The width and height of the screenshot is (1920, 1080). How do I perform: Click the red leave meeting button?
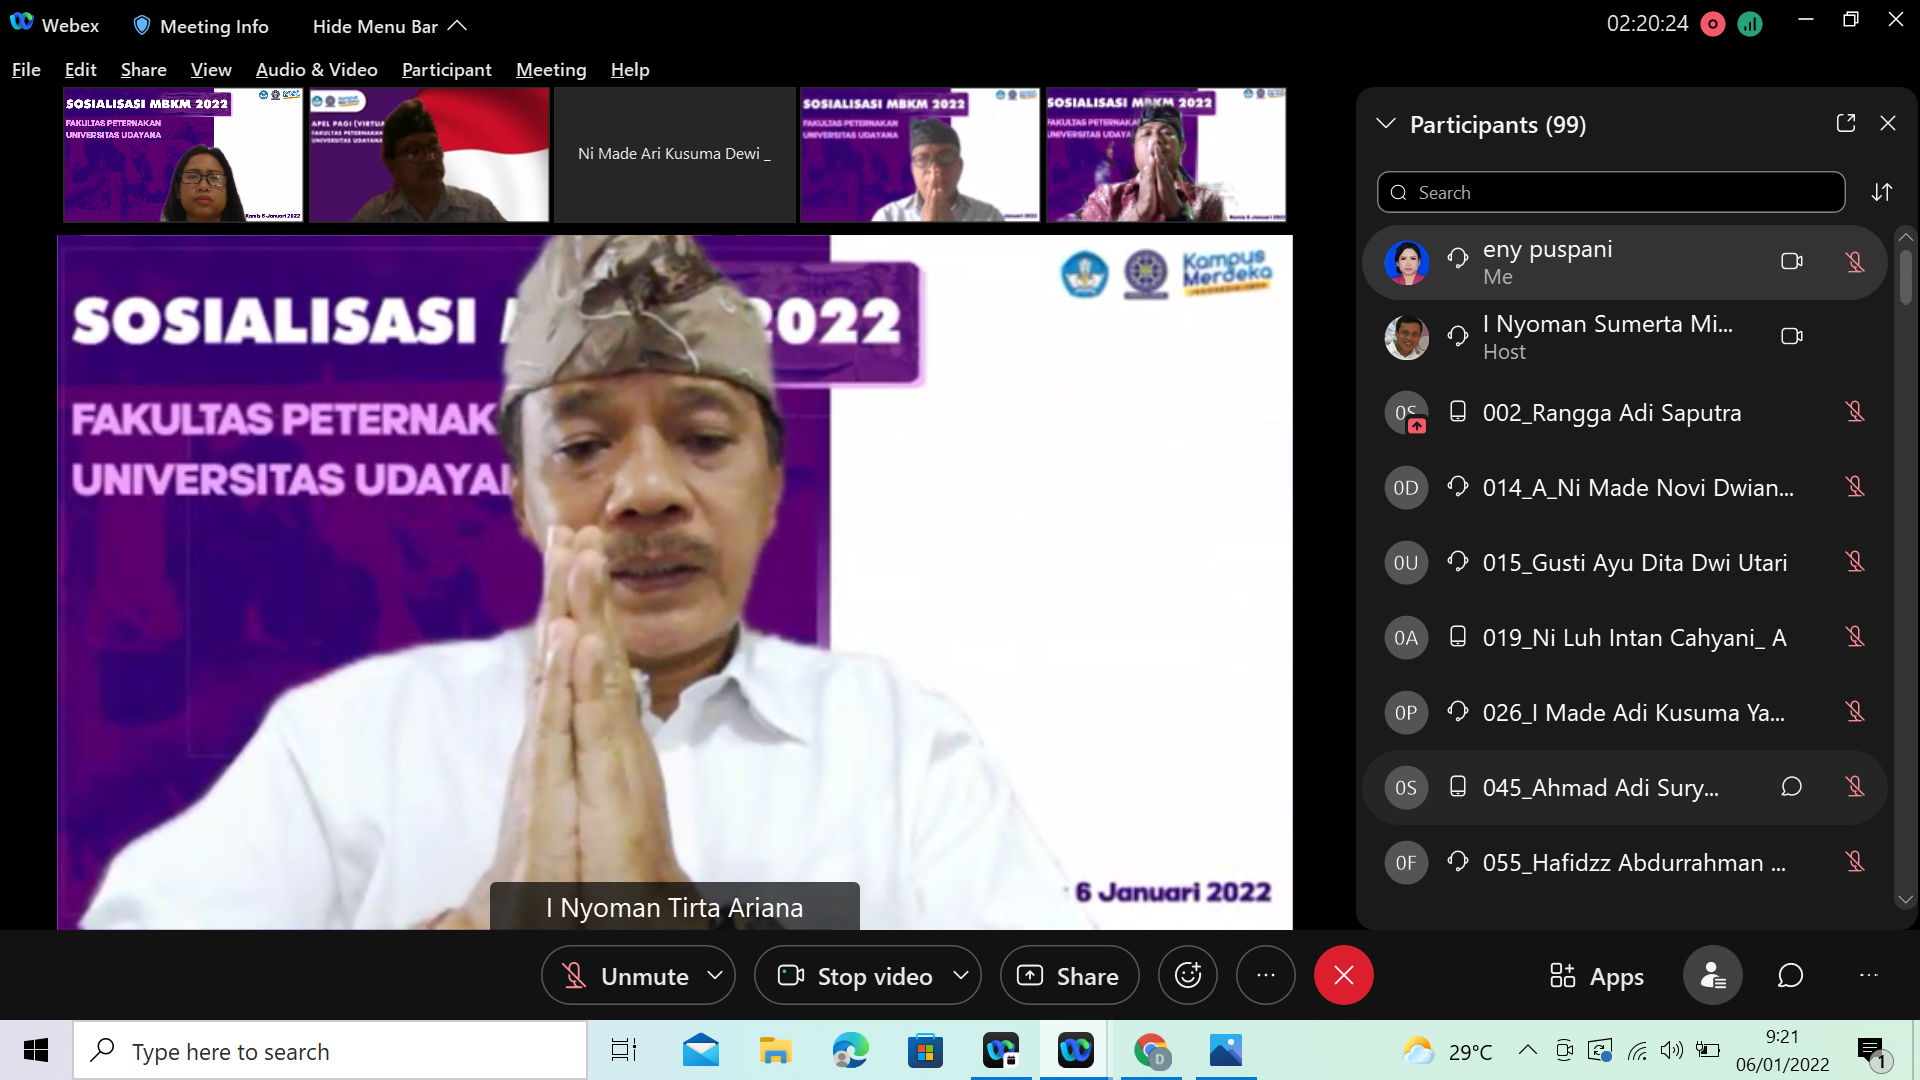[x=1343, y=975]
